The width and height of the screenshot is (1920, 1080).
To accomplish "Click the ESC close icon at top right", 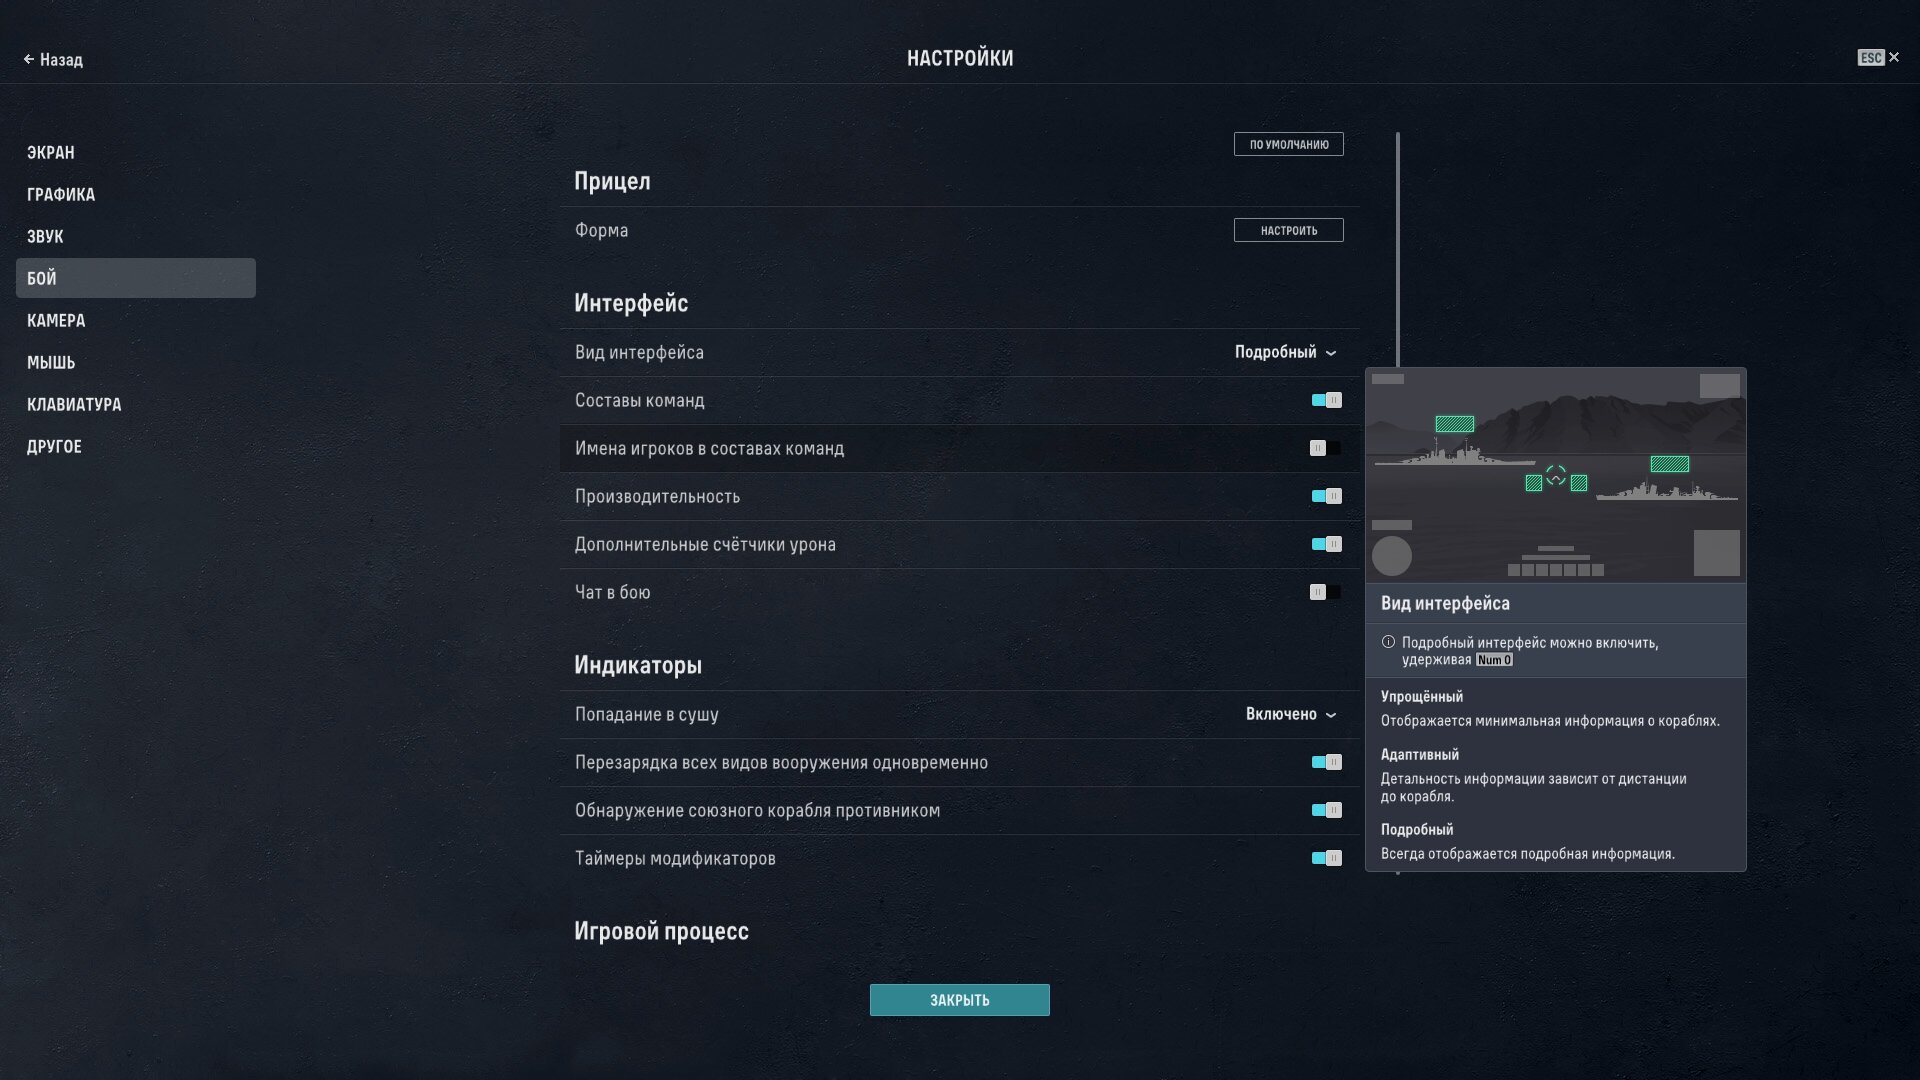I will coord(1893,58).
